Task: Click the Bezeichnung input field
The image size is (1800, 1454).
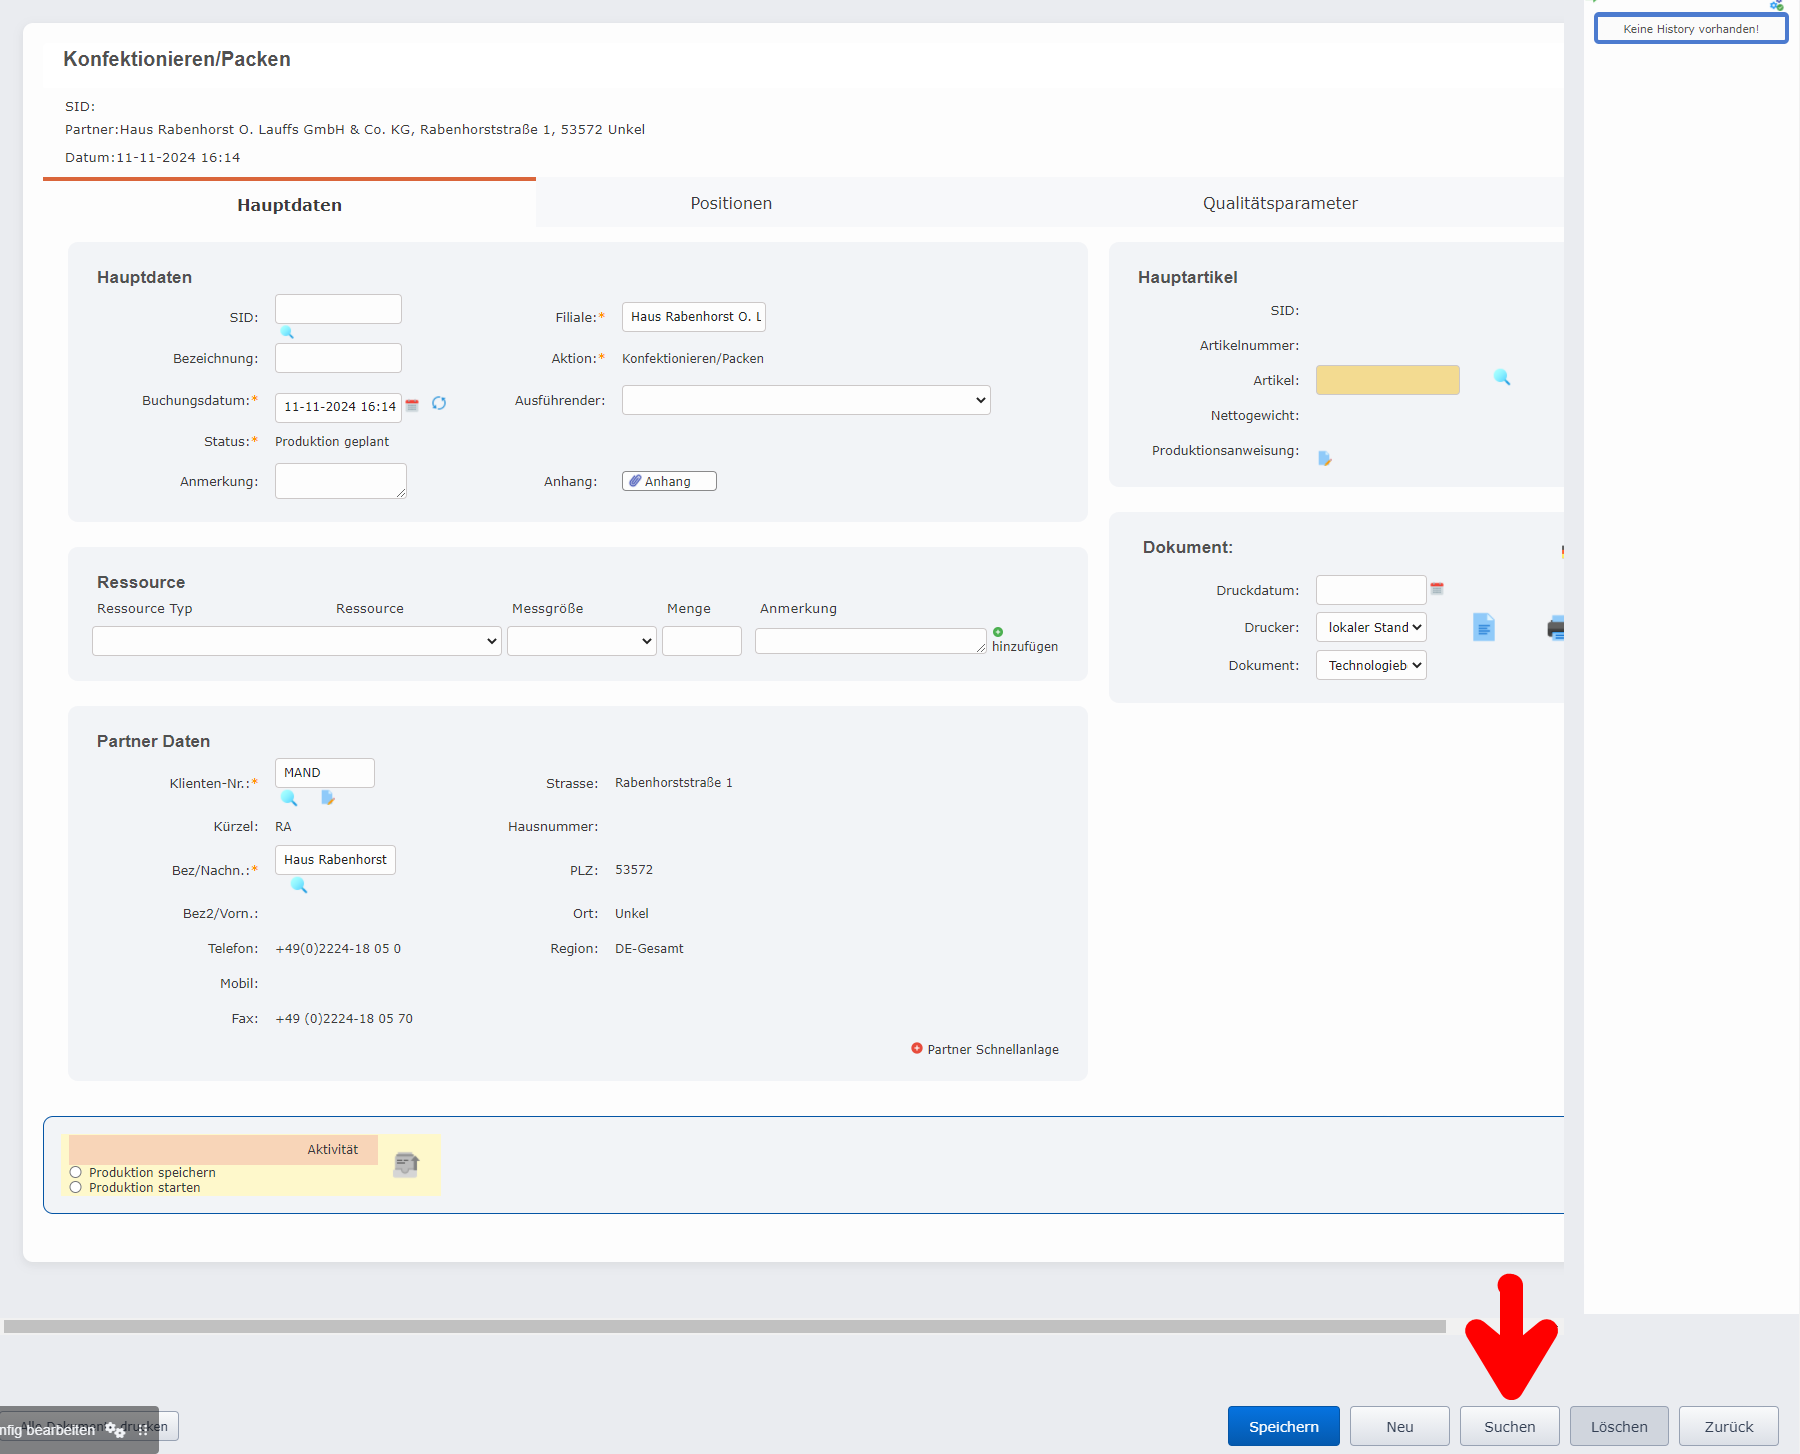Action: point(338,358)
